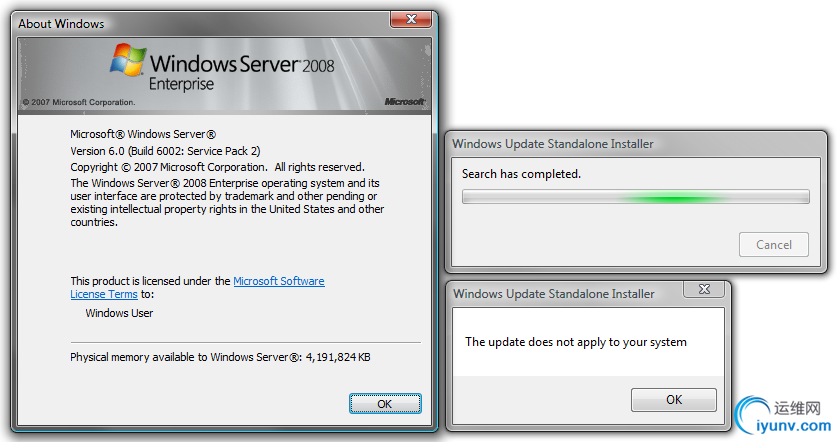The height and width of the screenshot is (442, 837).
Task: Click the "Windows User" licensee name
Action: pyautogui.click(x=119, y=313)
